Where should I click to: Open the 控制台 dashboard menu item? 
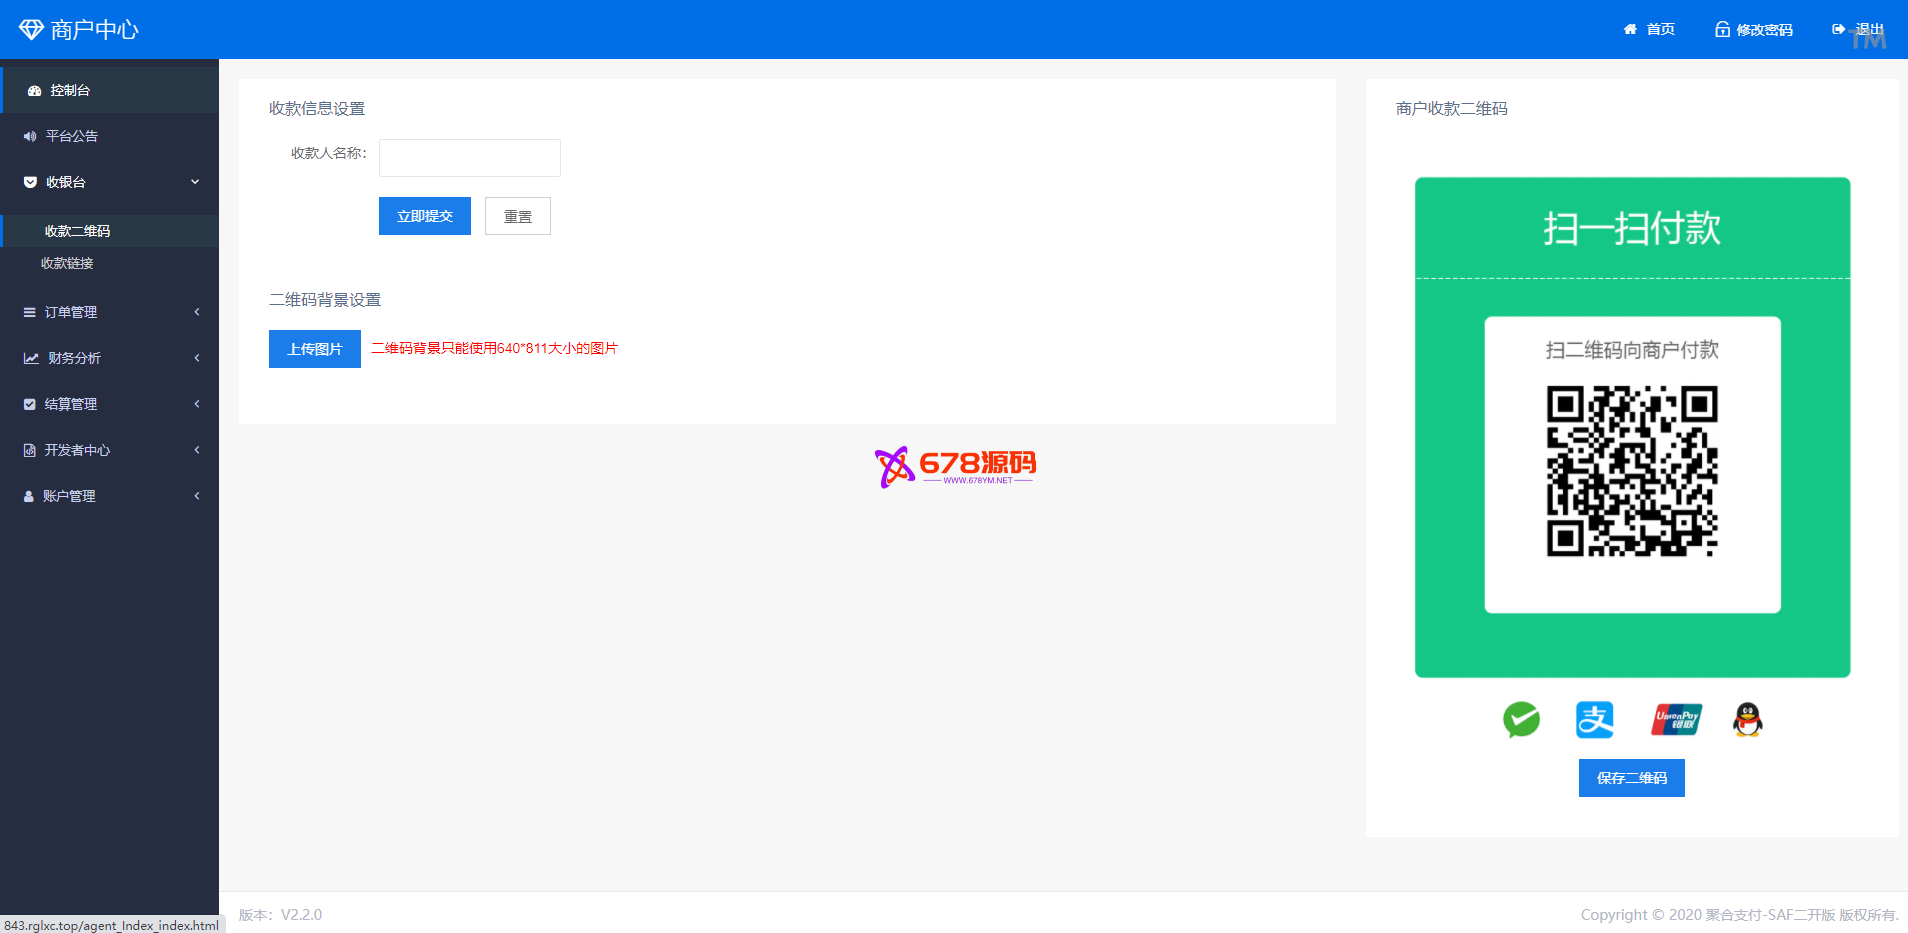point(70,90)
